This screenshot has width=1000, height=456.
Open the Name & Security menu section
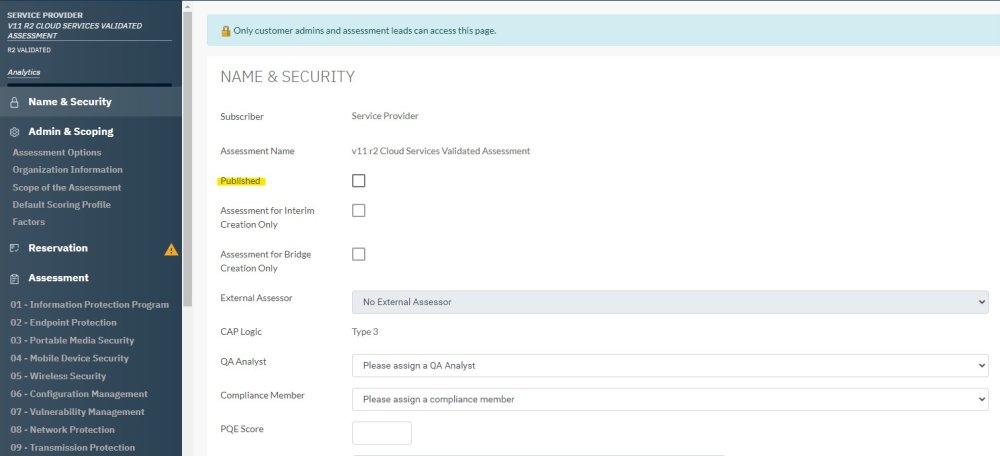pyautogui.click(x=70, y=102)
